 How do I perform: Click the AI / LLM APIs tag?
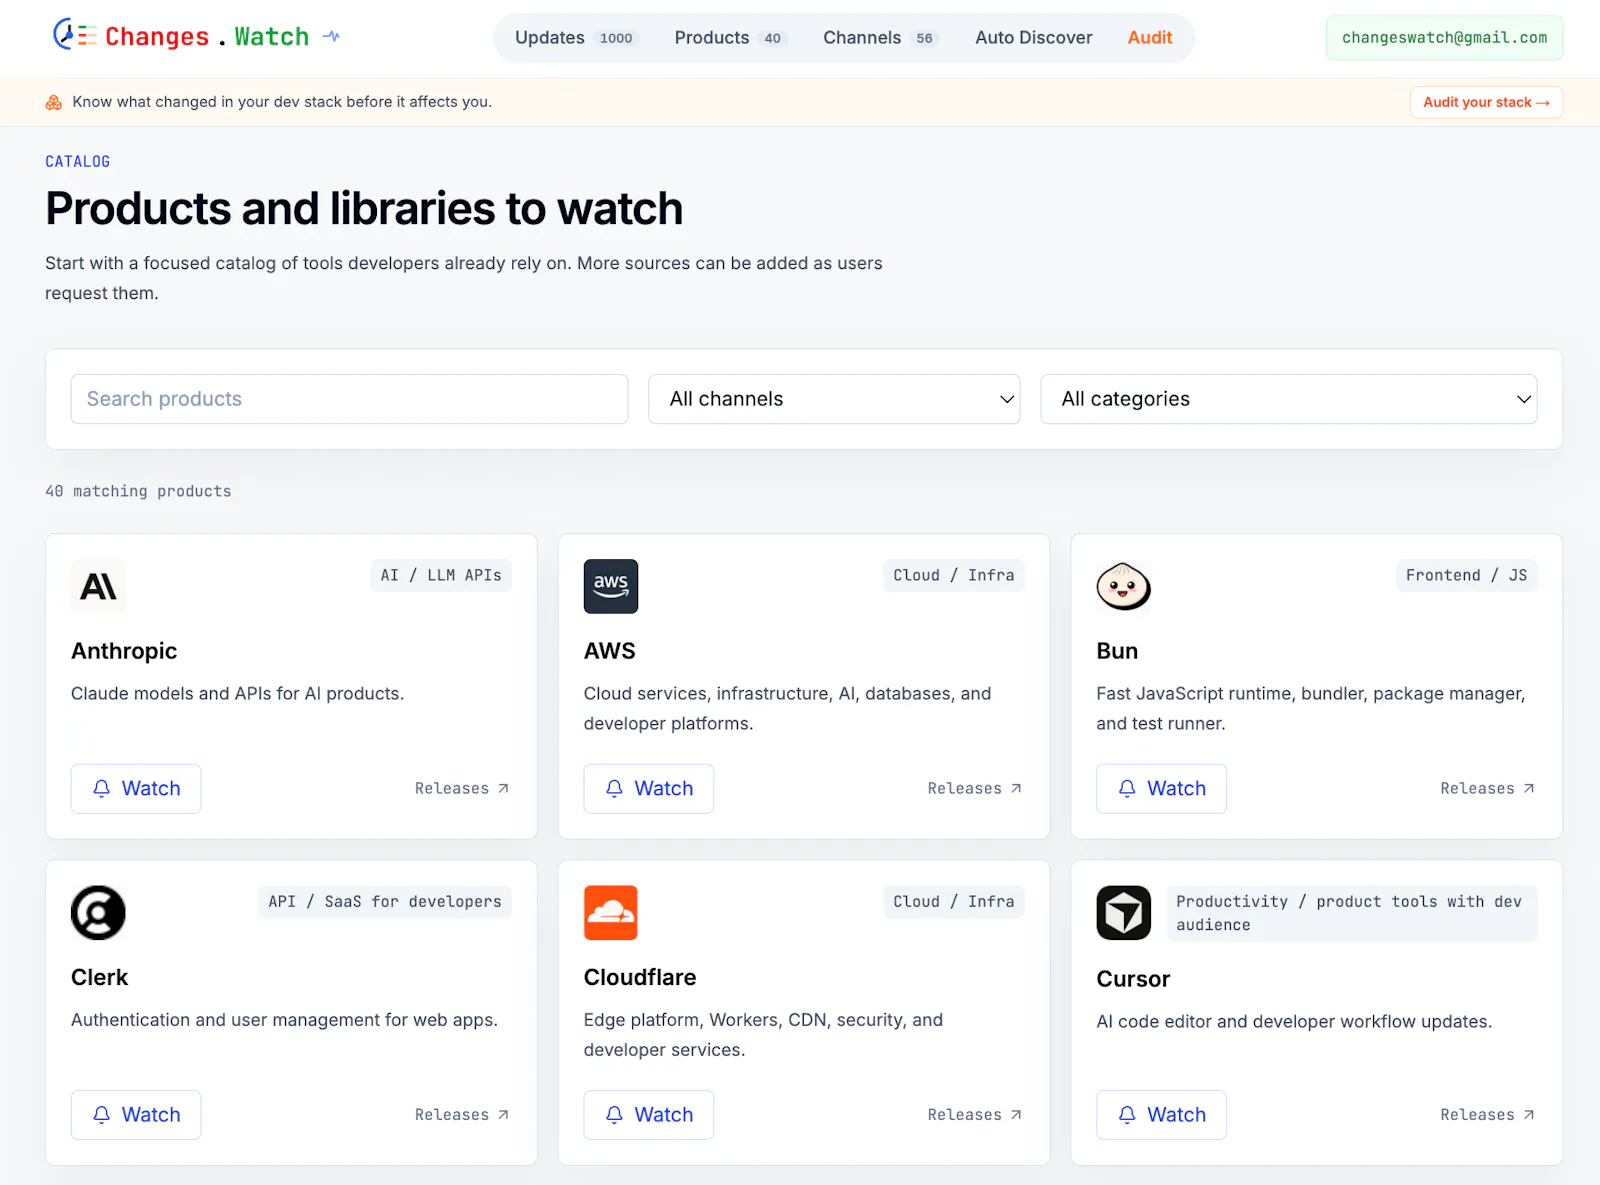pyautogui.click(x=441, y=575)
